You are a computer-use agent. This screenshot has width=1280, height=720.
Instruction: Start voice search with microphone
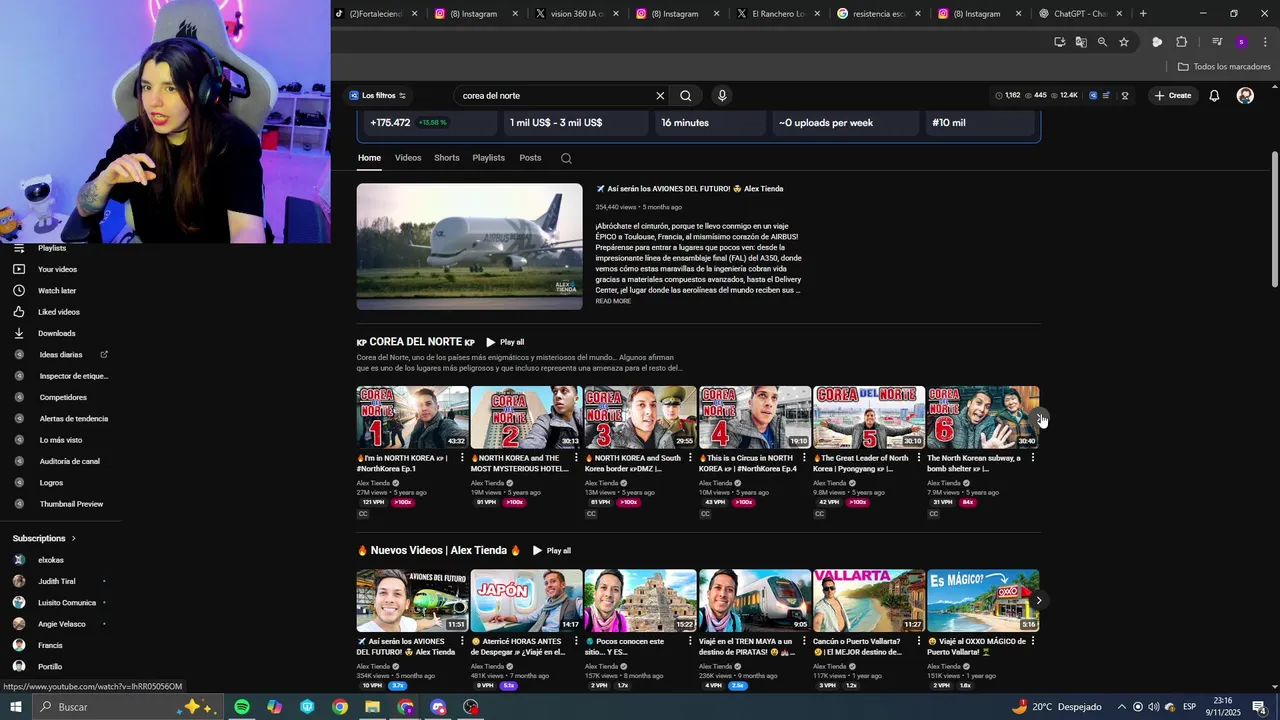722,96
